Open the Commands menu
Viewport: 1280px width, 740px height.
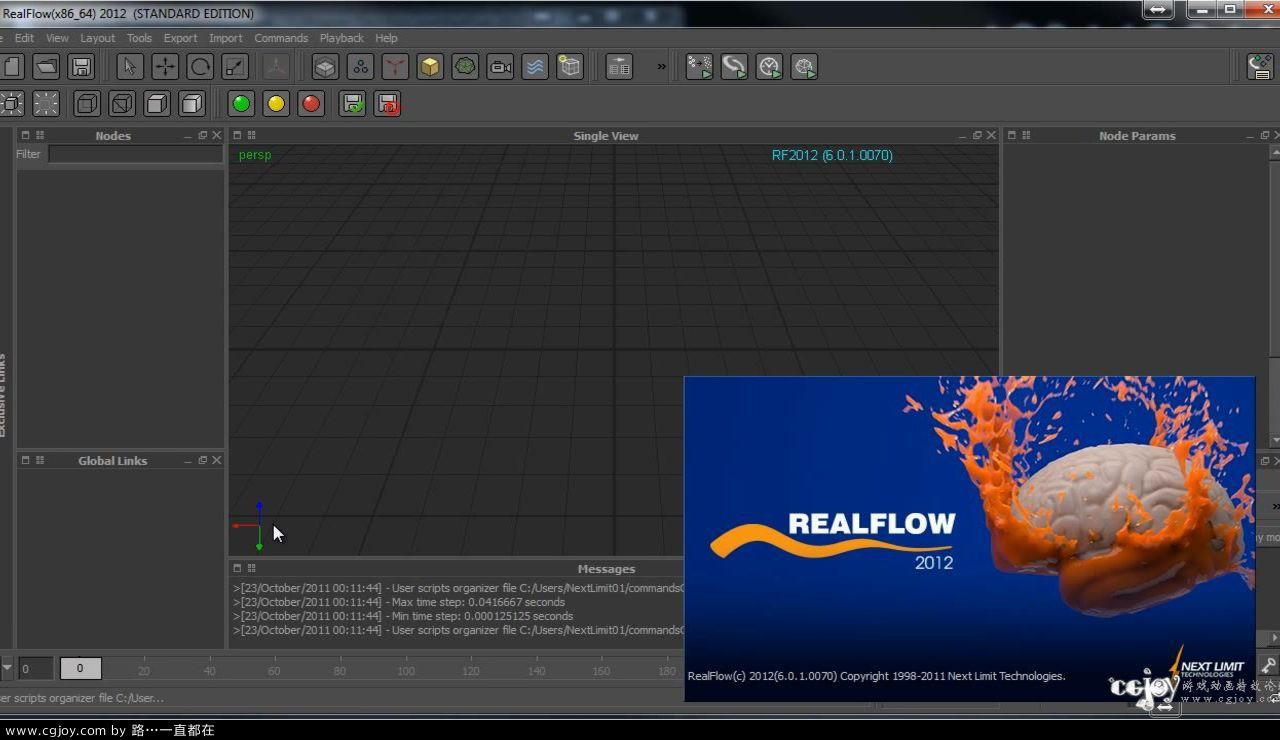pyautogui.click(x=281, y=38)
